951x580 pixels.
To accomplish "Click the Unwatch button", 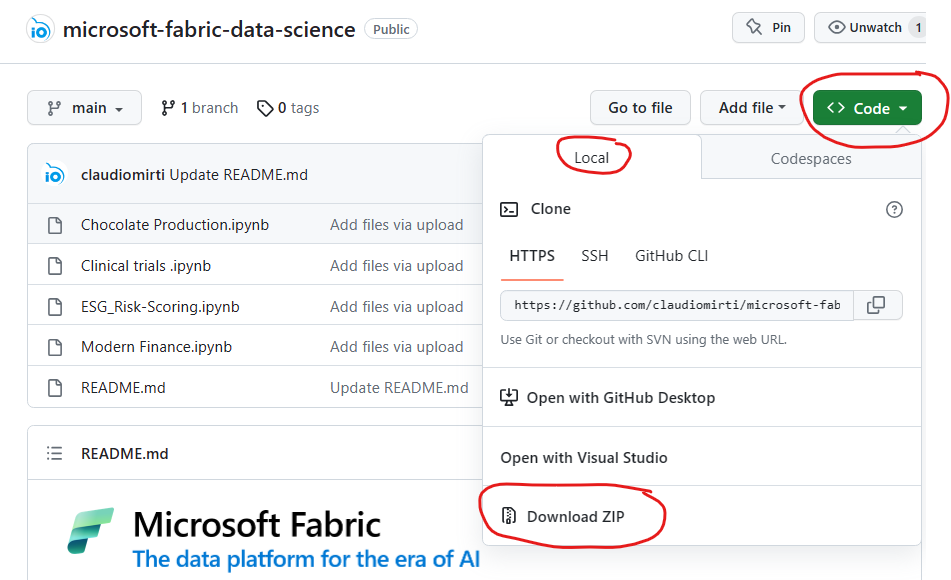I will pyautogui.click(x=870, y=28).
